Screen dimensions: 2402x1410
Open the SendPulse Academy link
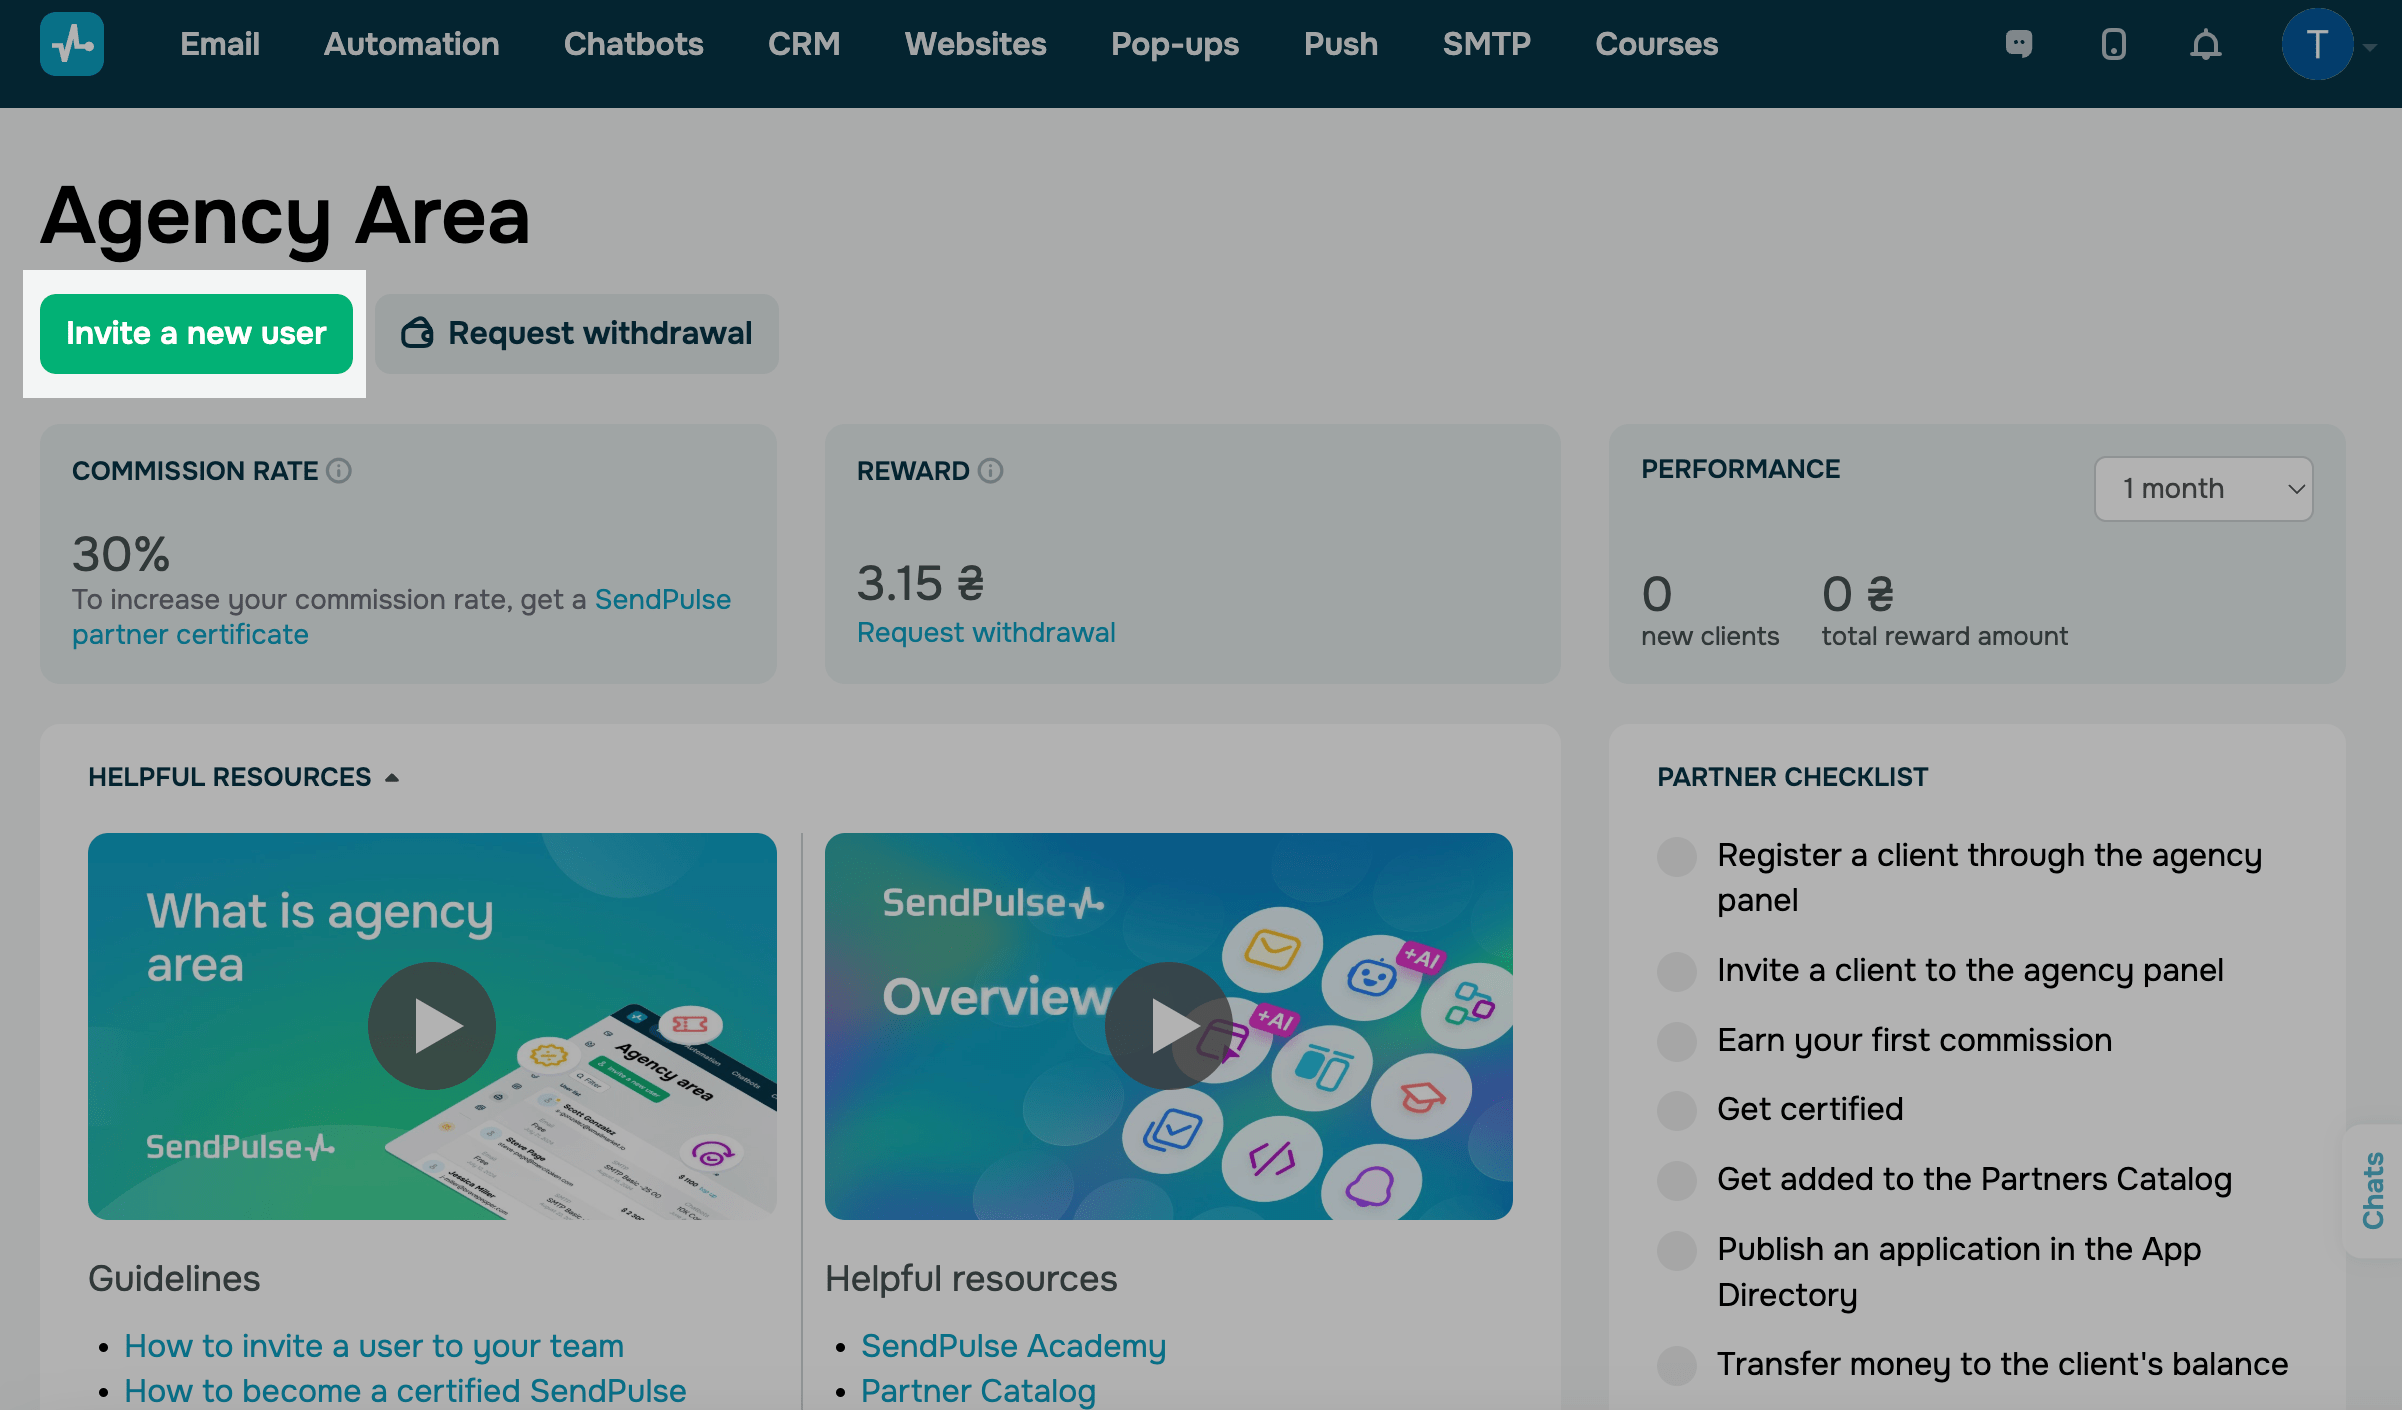(x=1013, y=1346)
